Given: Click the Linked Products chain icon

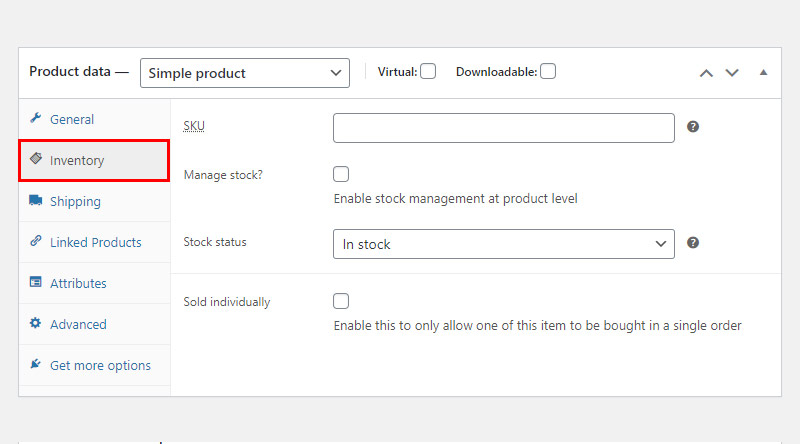Looking at the screenshot, I should (35, 241).
